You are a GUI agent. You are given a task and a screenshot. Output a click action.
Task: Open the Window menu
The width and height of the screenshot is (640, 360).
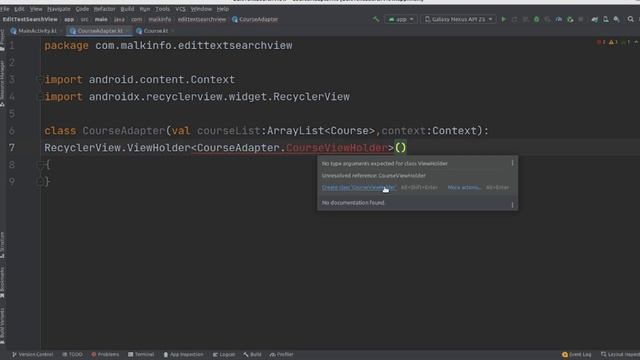[201, 9]
